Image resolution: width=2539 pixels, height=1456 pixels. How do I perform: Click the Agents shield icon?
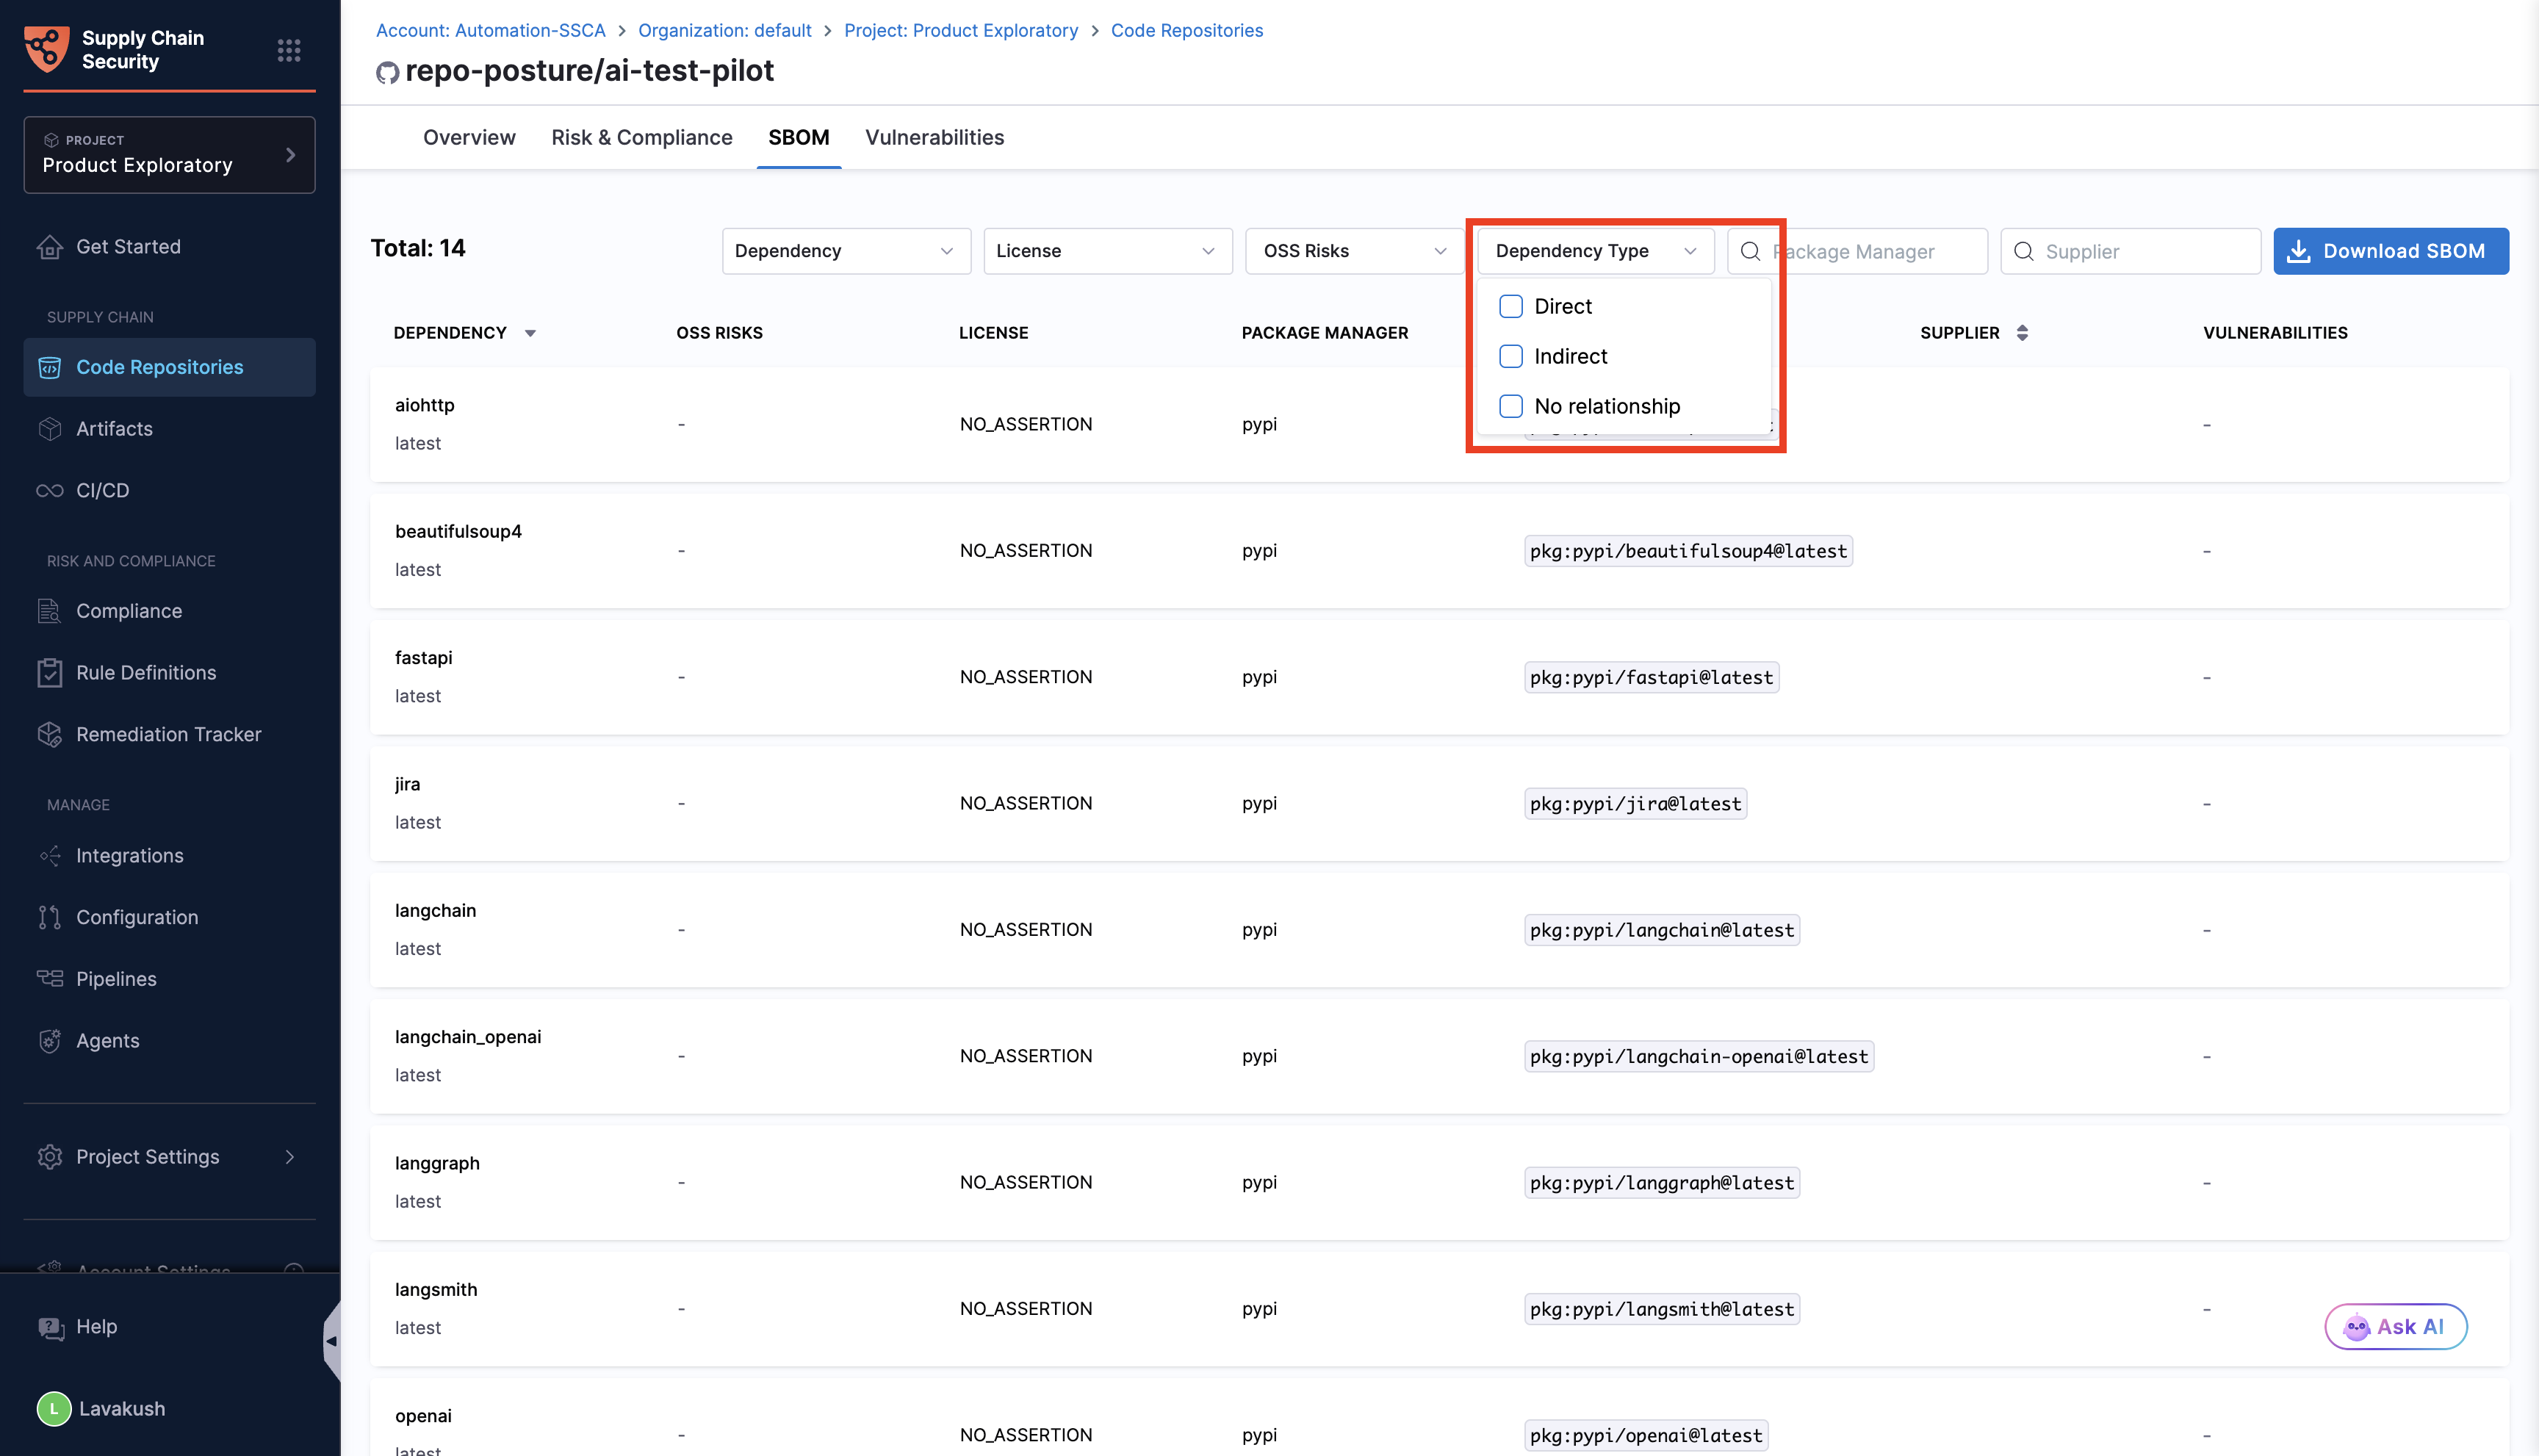point(50,1041)
